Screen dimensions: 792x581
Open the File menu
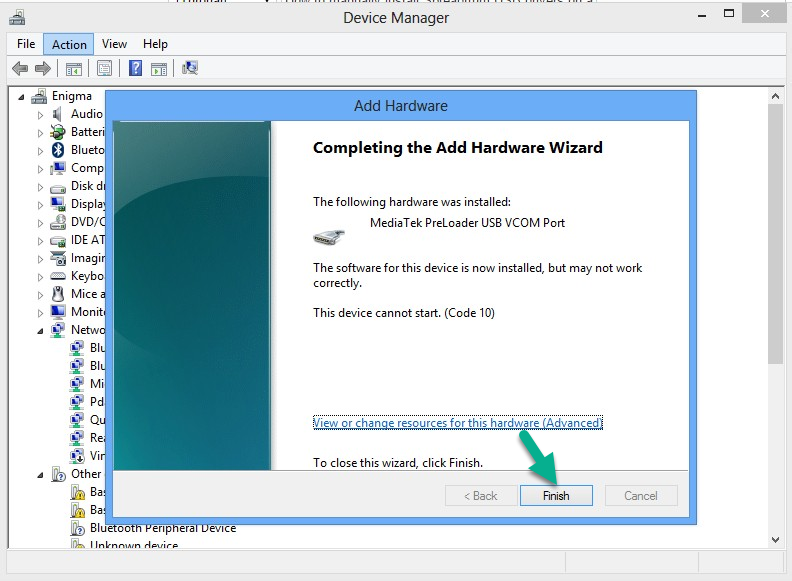pyautogui.click(x=26, y=44)
